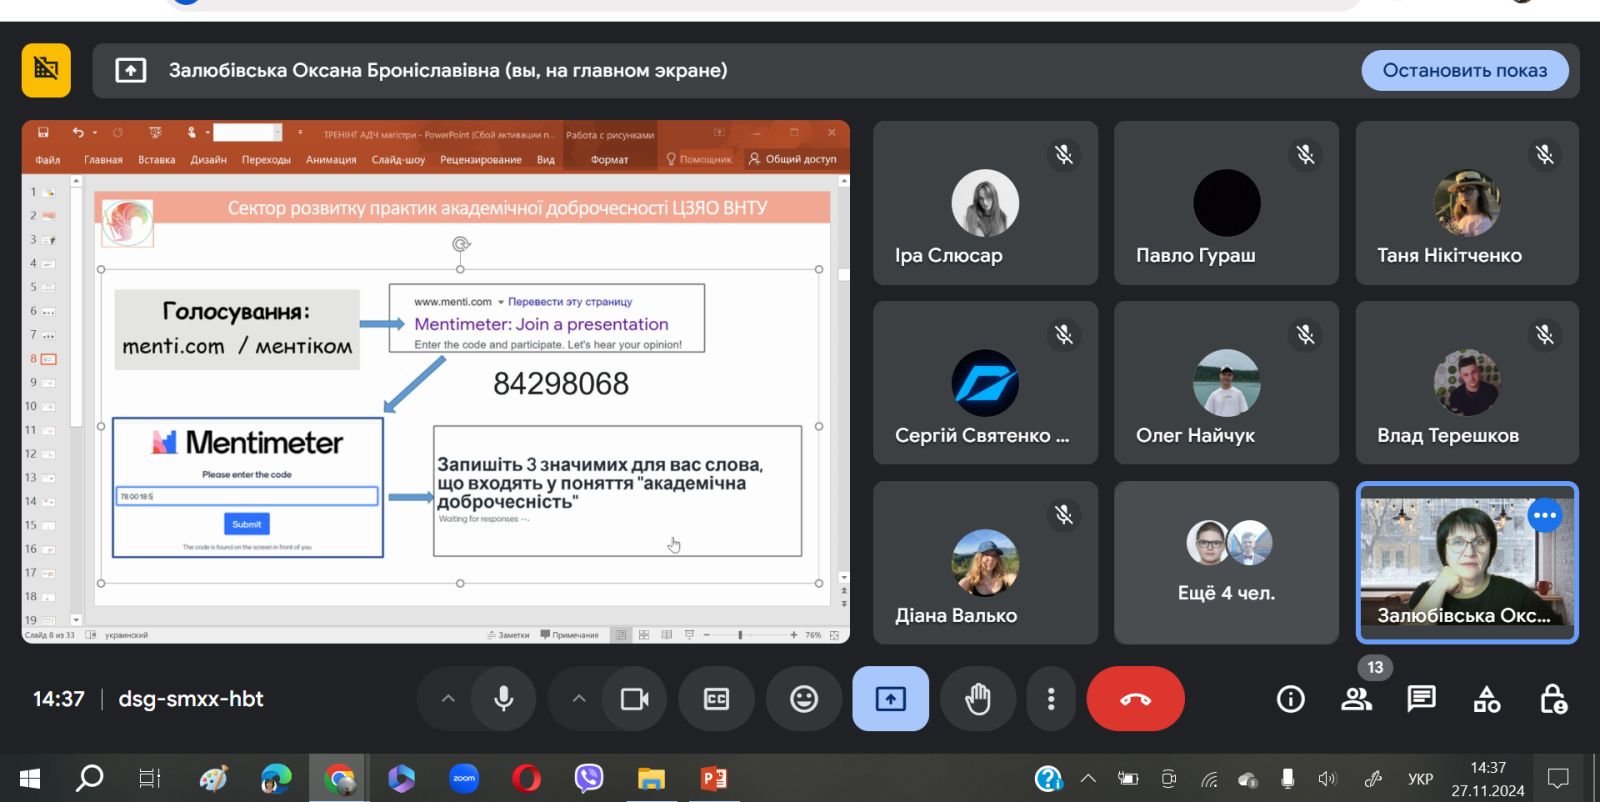
Task: Click the blue screen share button
Action: click(890, 699)
